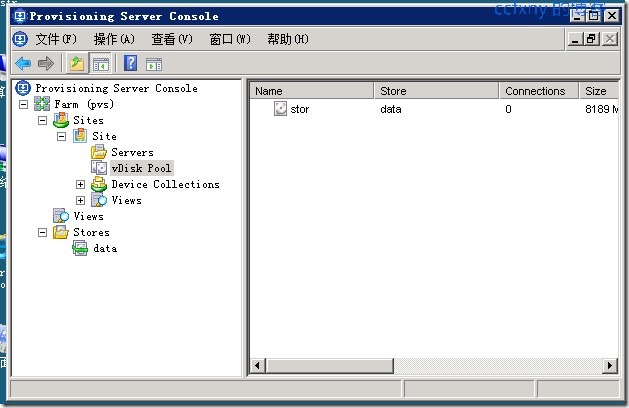The width and height of the screenshot is (629, 408).
Task: Sort list by Size column header
Action: point(599,91)
